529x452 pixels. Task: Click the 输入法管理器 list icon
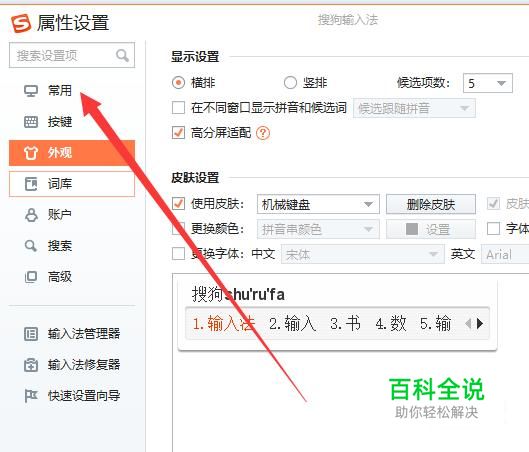(x=31, y=334)
